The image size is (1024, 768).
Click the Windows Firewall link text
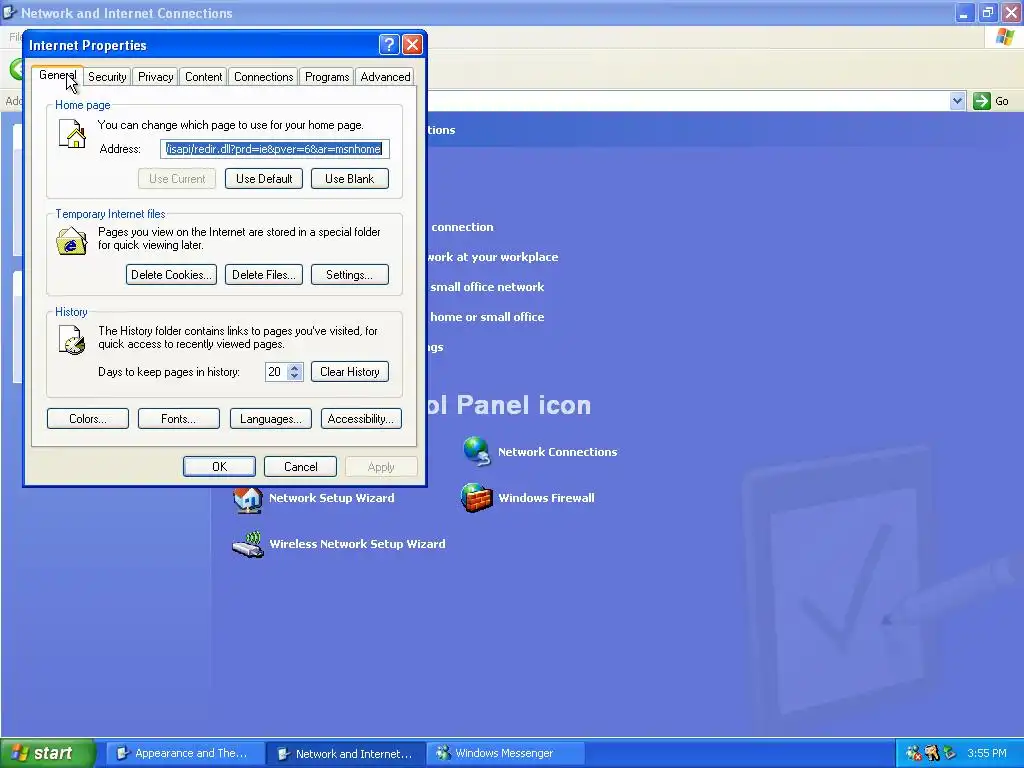pyautogui.click(x=547, y=498)
